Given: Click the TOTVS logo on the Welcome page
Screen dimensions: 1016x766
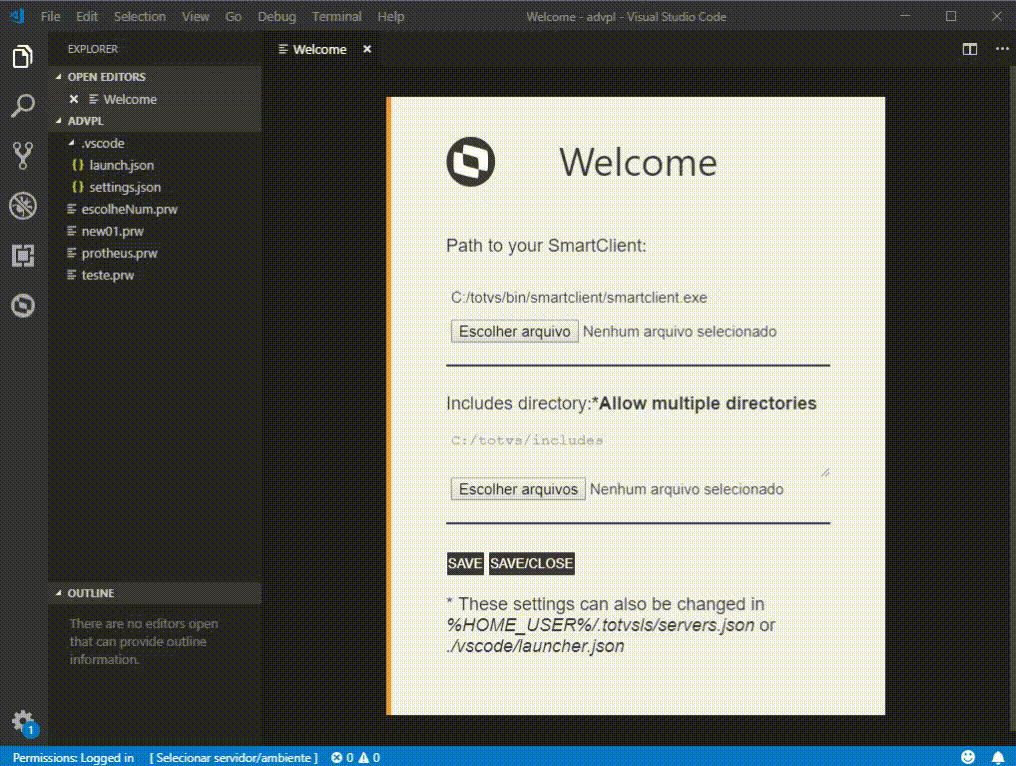Looking at the screenshot, I should coord(470,161).
